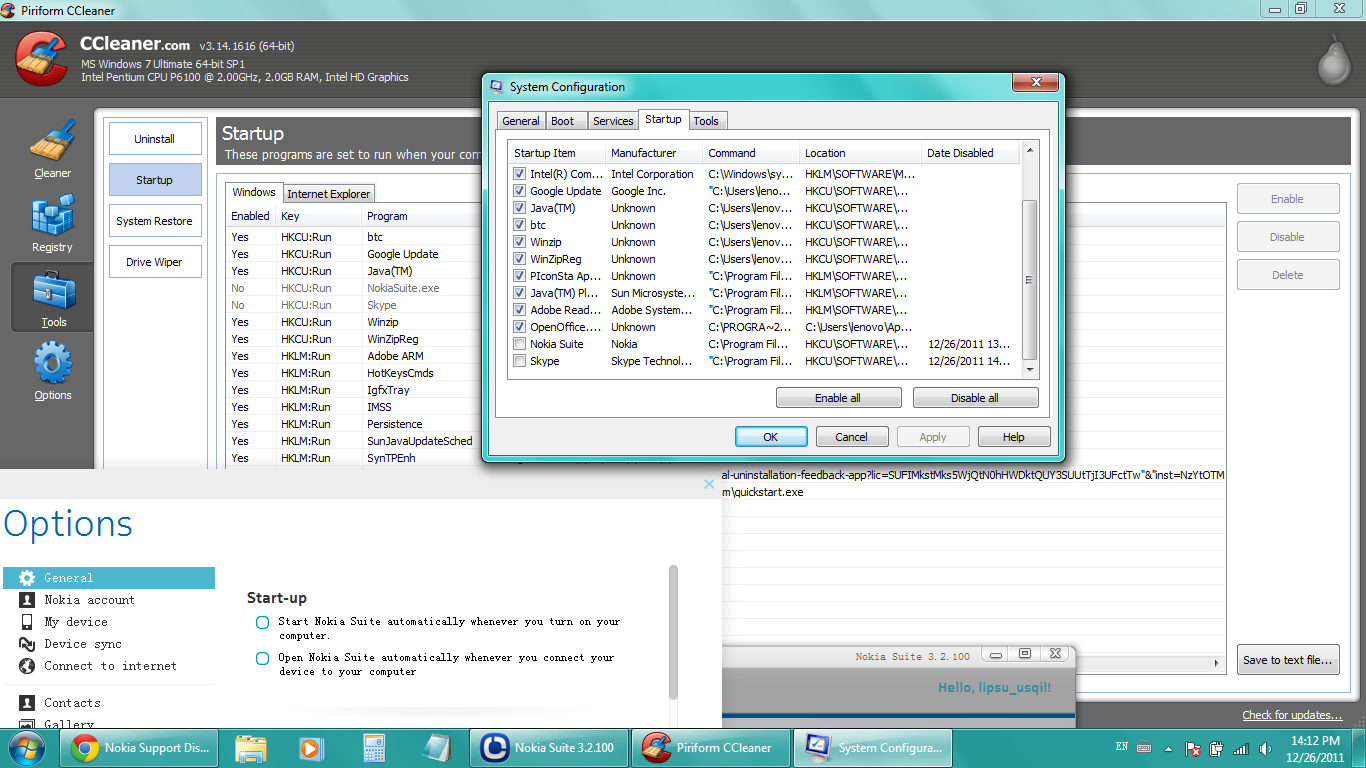
Task: Open the Registry section icon
Action: coord(52,224)
